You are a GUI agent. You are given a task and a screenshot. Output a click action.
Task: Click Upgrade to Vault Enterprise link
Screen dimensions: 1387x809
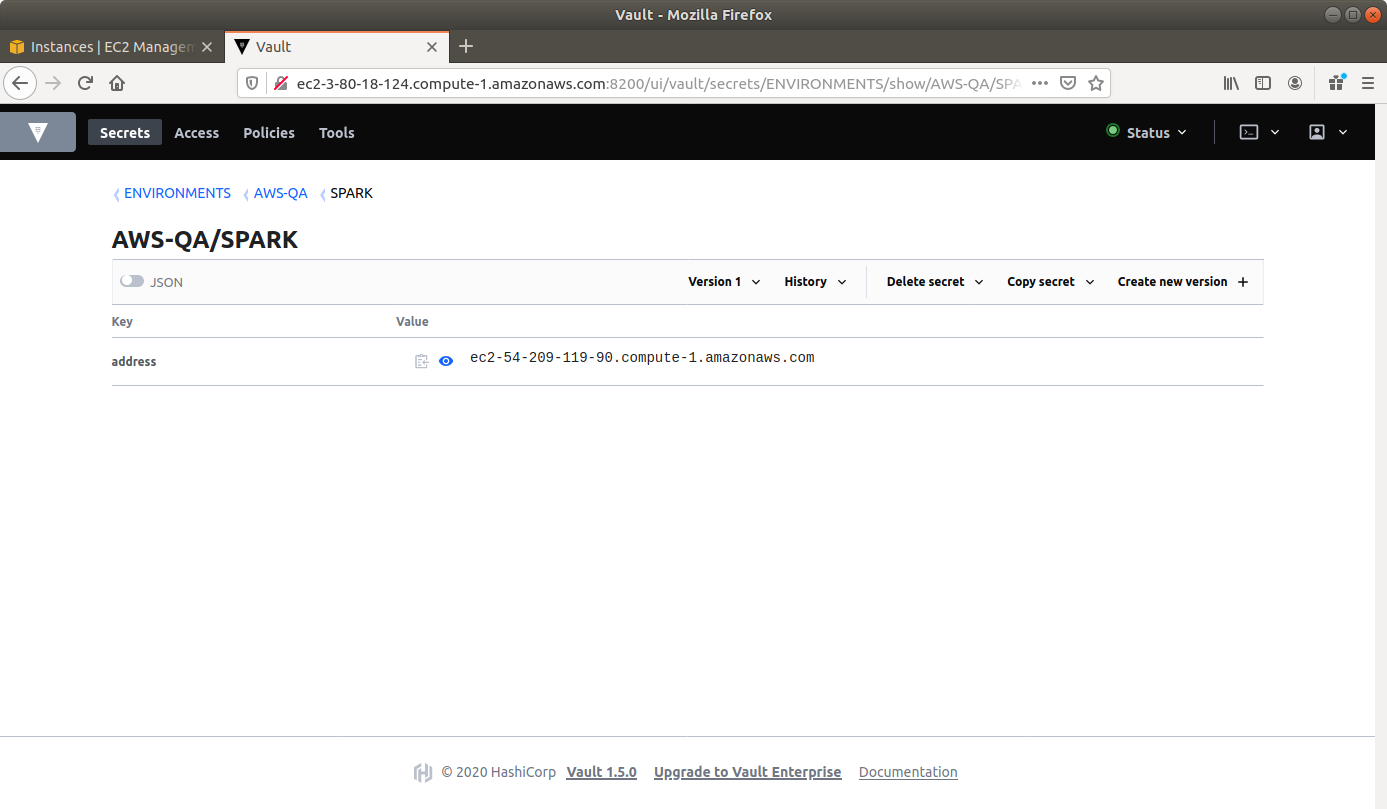pos(748,772)
